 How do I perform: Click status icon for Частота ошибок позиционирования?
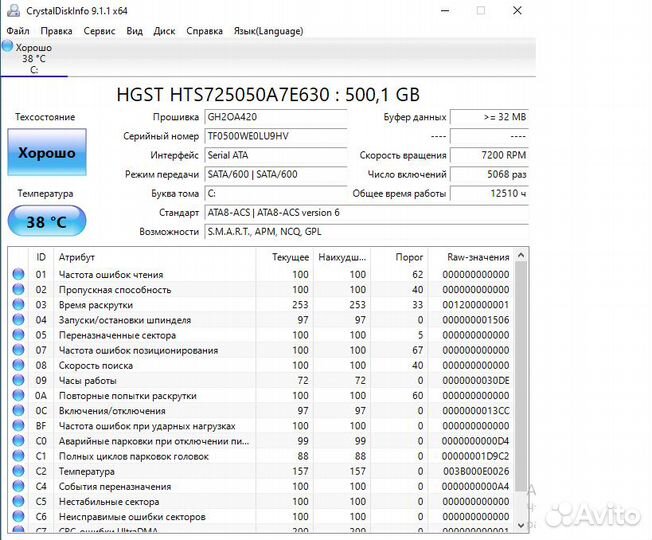click(x=18, y=350)
